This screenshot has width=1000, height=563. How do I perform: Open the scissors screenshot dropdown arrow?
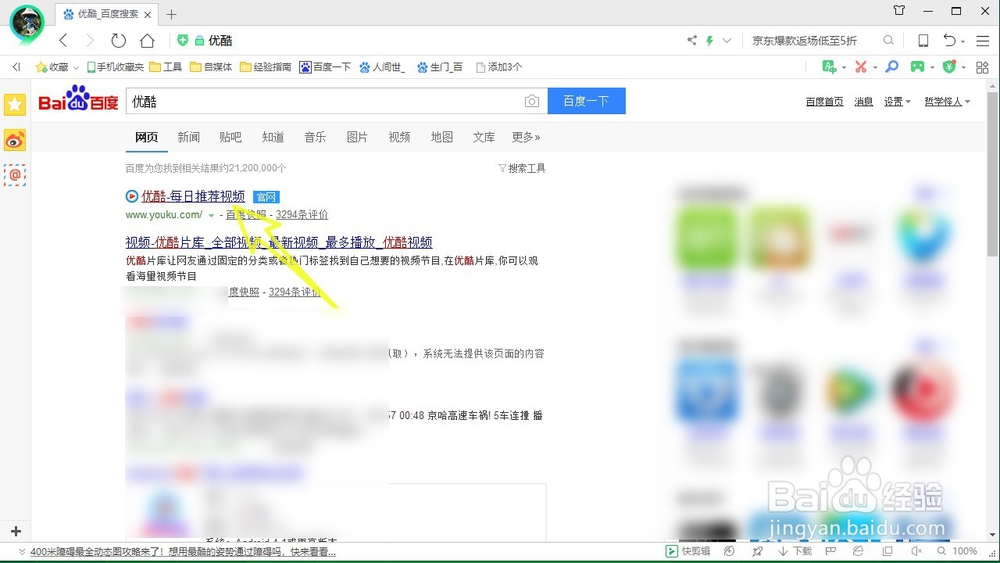874,67
